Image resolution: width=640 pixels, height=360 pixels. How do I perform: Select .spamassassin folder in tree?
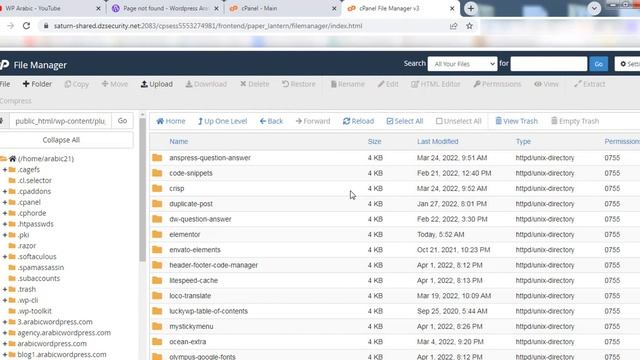(40, 267)
